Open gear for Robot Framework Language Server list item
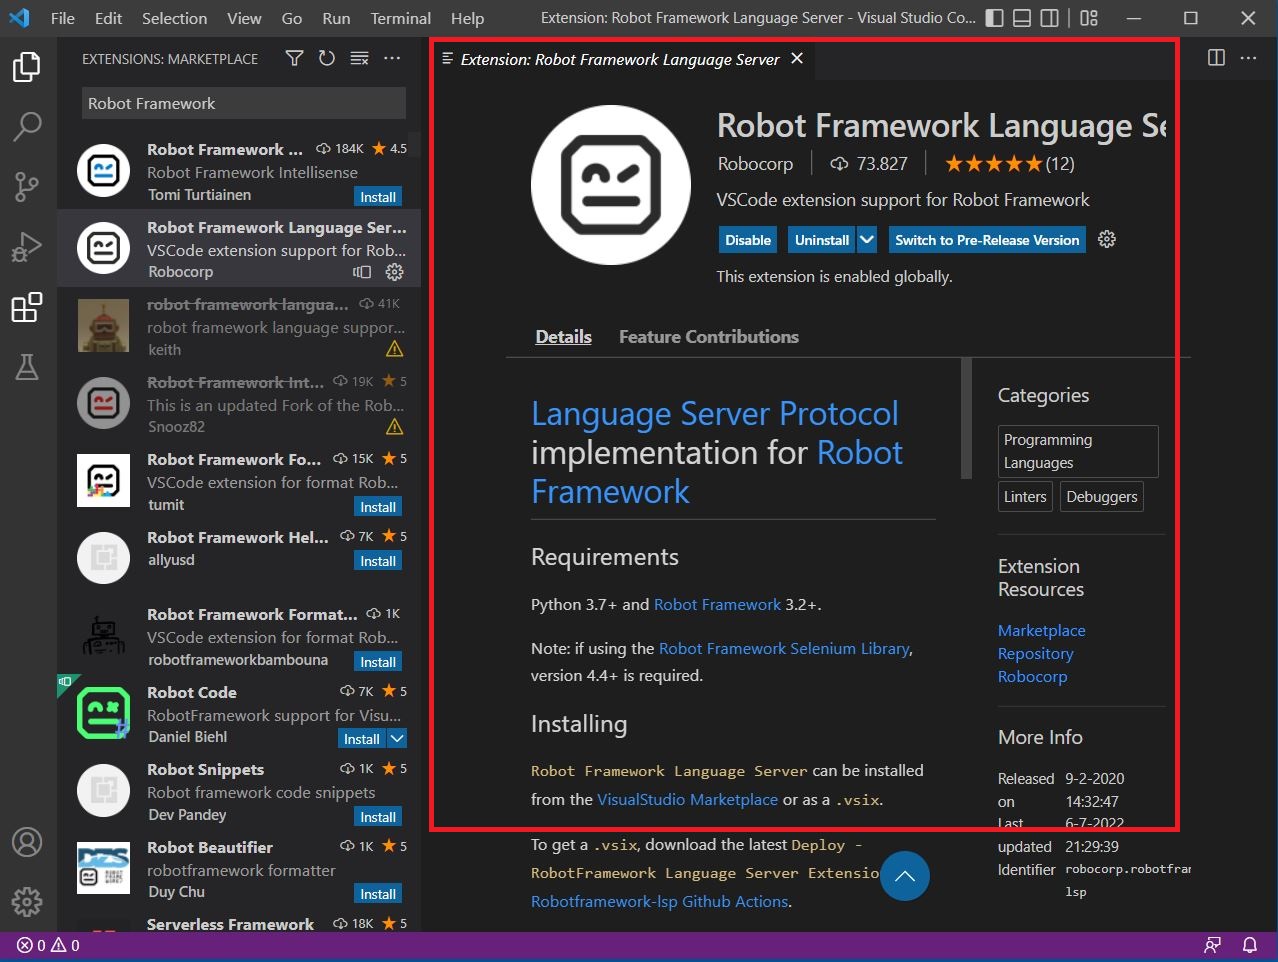Viewport: 1278px width, 962px height. click(x=395, y=272)
